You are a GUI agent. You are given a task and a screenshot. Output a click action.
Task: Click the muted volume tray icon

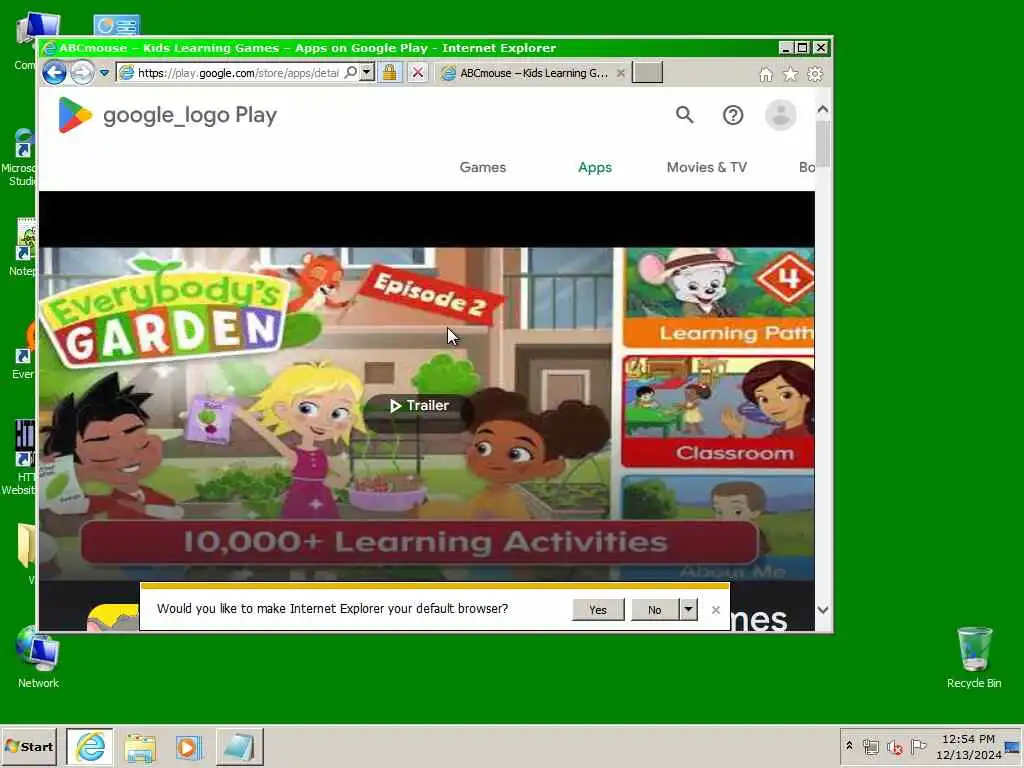coord(895,746)
